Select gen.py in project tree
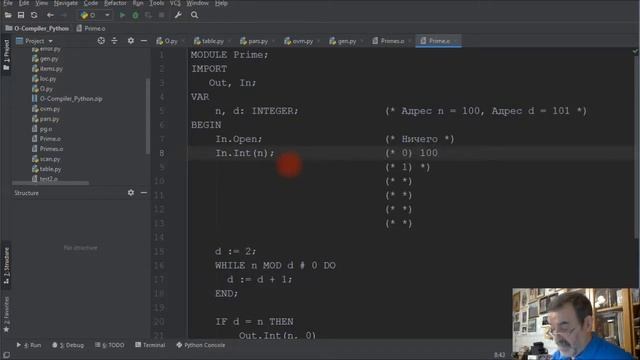This screenshot has width=640, height=360. pyautogui.click(x=45, y=59)
